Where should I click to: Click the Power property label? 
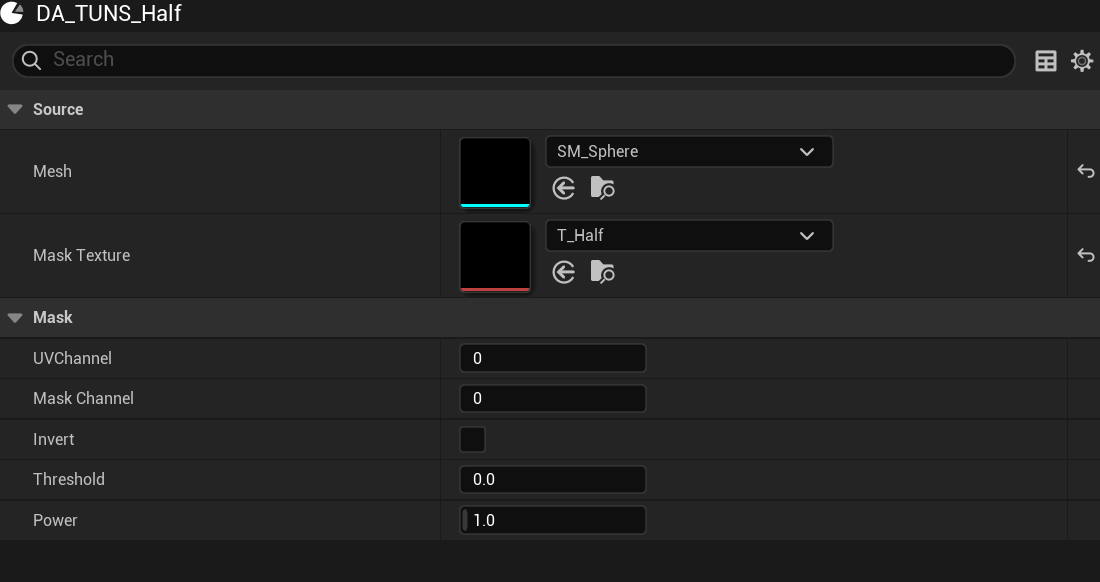click(55, 520)
